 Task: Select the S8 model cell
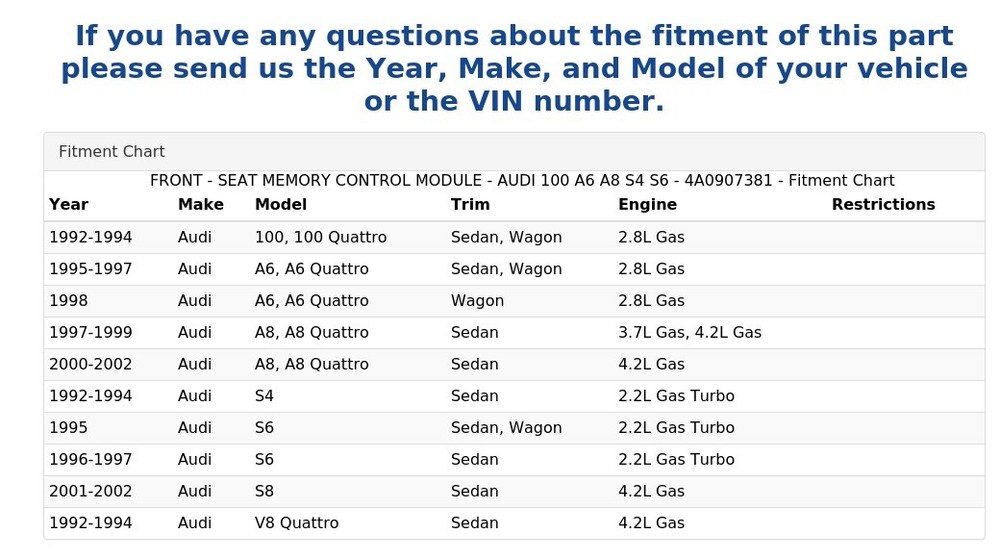pos(264,491)
